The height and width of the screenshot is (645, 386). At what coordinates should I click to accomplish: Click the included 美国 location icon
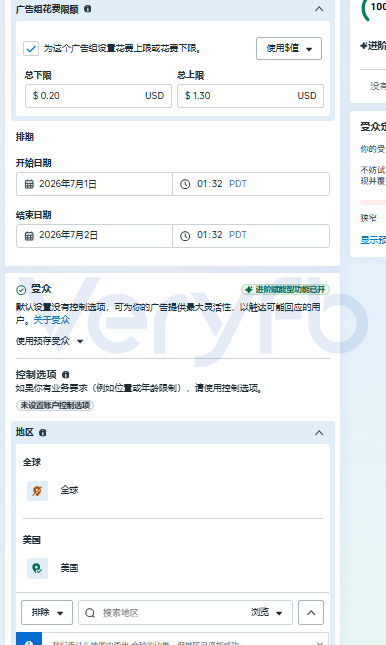click(x=37, y=568)
